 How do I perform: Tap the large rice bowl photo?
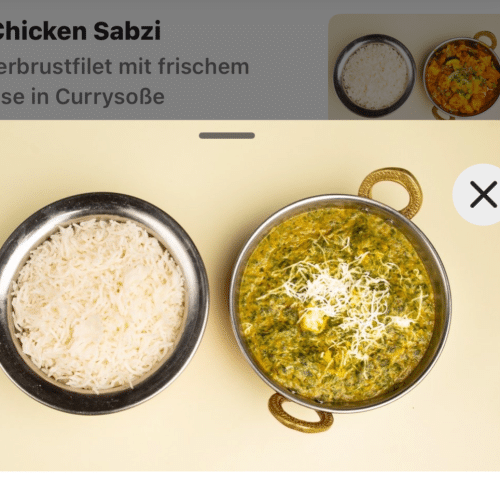click(100, 303)
